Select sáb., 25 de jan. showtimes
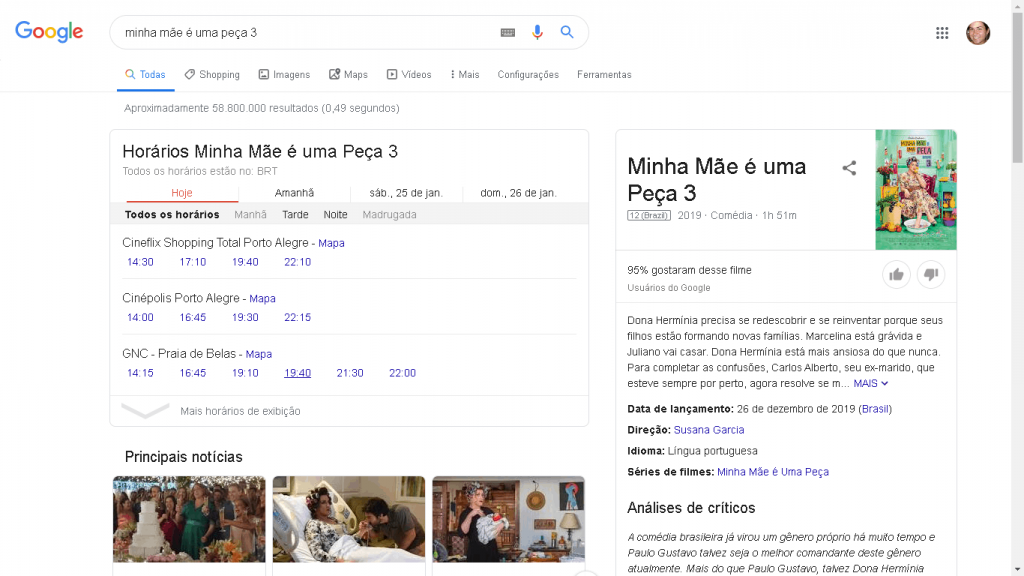 (x=406, y=193)
